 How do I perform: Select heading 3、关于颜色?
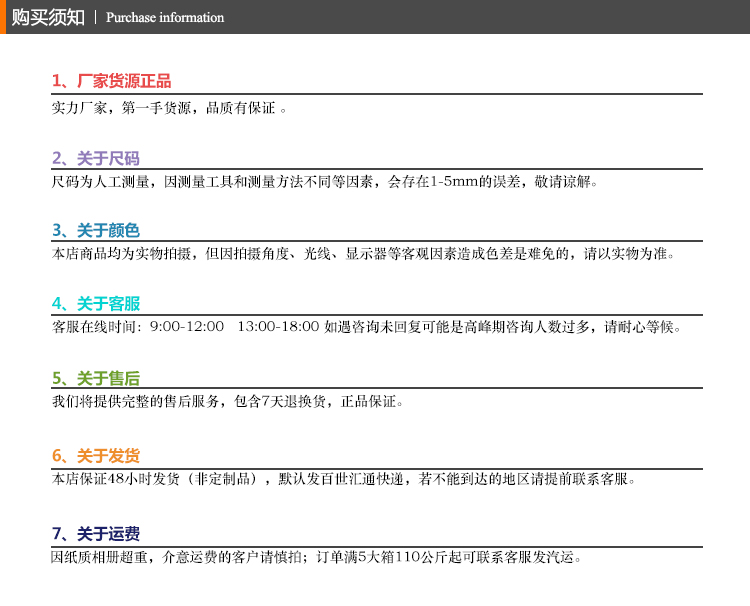[96, 230]
